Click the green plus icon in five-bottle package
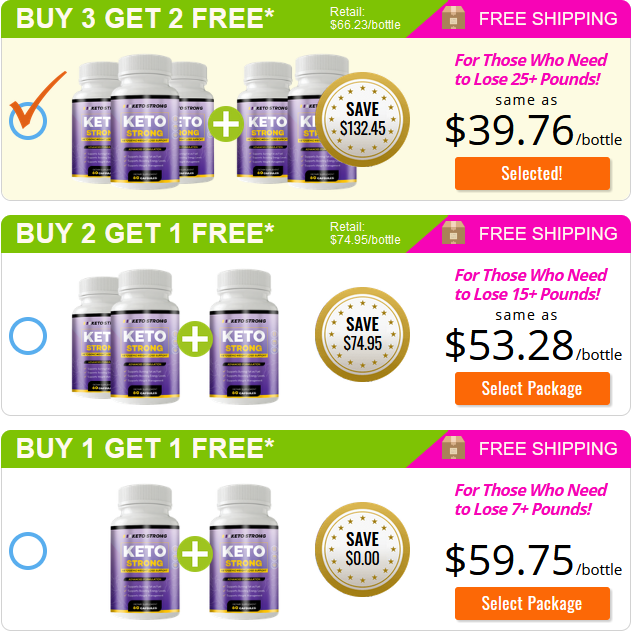The height and width of the screenshot is (632, 633). (x=225, y=124)
